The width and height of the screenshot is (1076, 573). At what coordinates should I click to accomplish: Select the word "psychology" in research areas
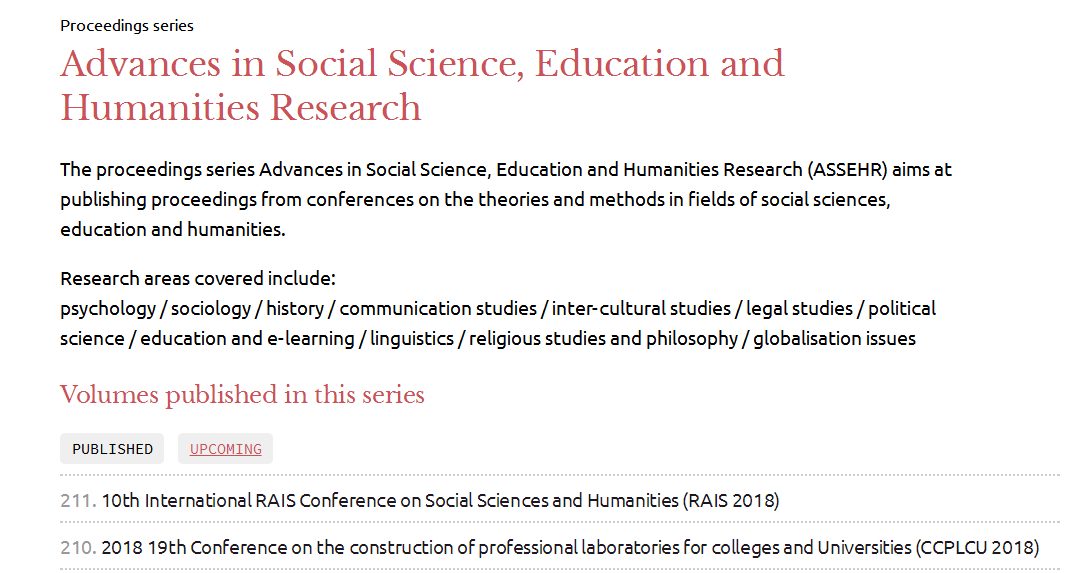(x=108, y=308)
